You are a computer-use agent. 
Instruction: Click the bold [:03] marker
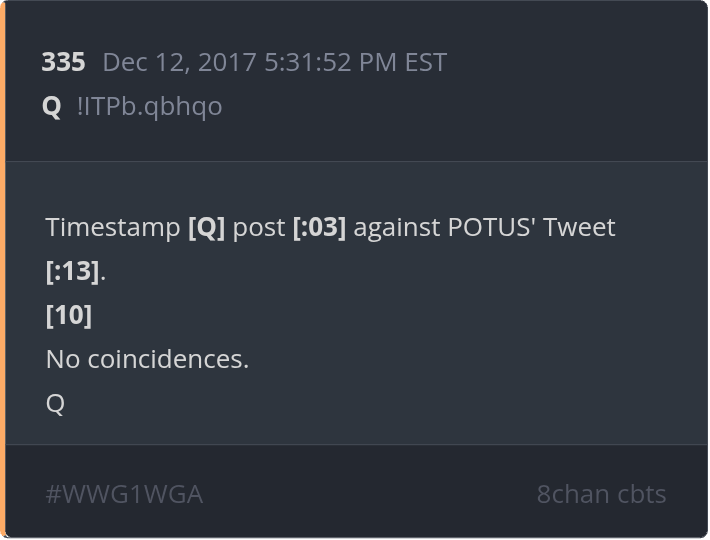tap(319, 227)
